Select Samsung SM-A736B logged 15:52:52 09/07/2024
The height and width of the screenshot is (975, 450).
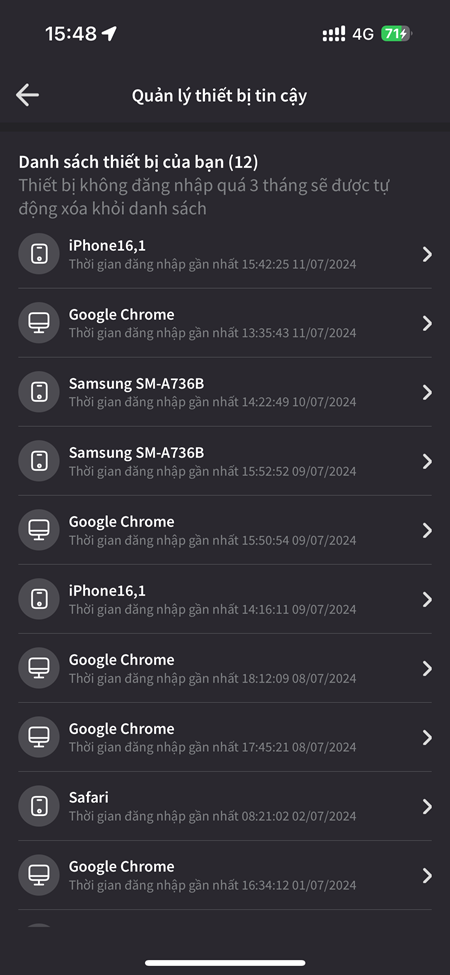pos(225,461)
